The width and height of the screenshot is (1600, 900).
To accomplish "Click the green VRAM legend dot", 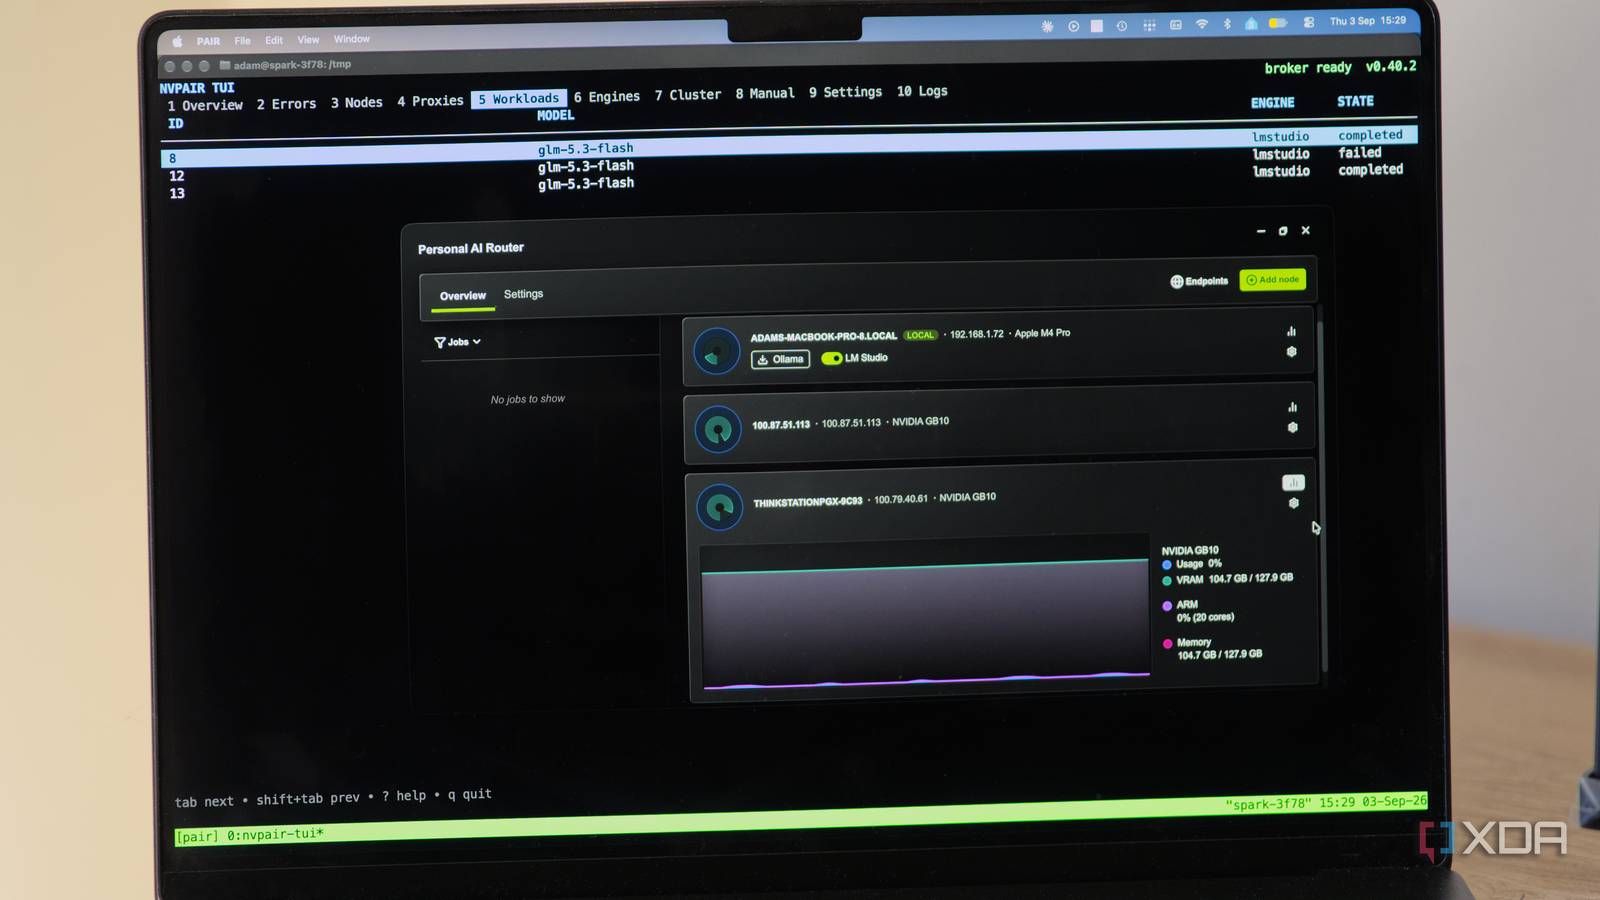I will click(x=1167, y=581).
